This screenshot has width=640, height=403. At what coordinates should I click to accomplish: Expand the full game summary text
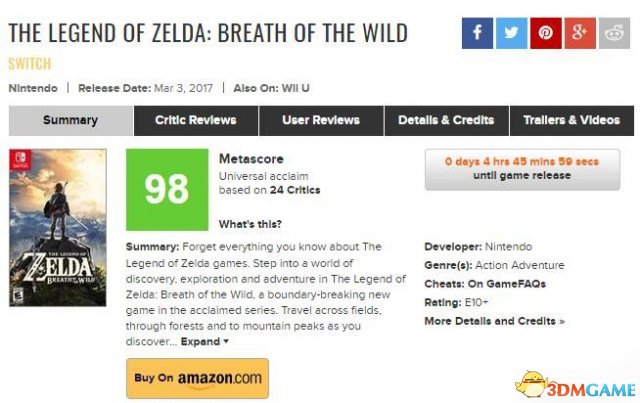point(204,341)
